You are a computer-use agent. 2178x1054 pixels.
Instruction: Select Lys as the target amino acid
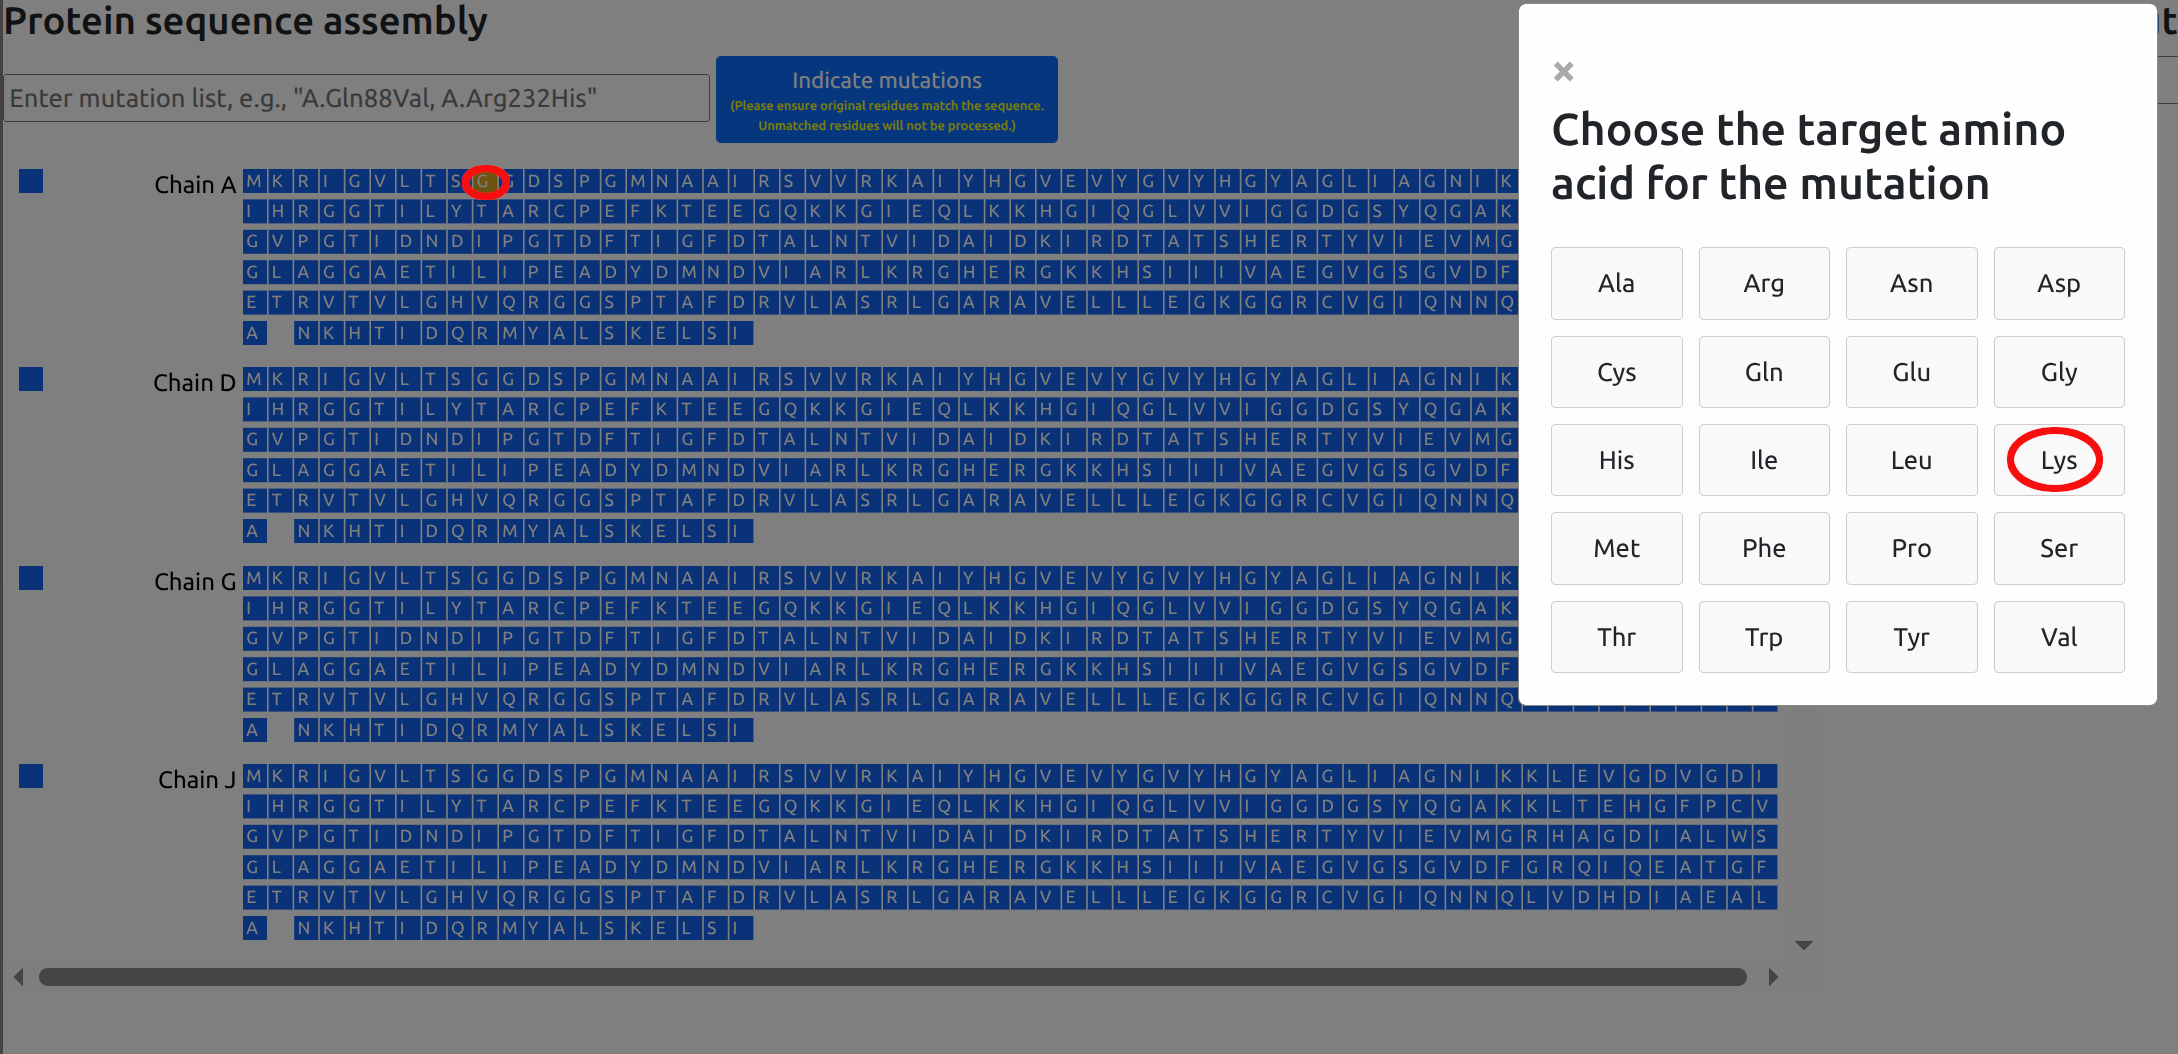tap(2057, 459)
